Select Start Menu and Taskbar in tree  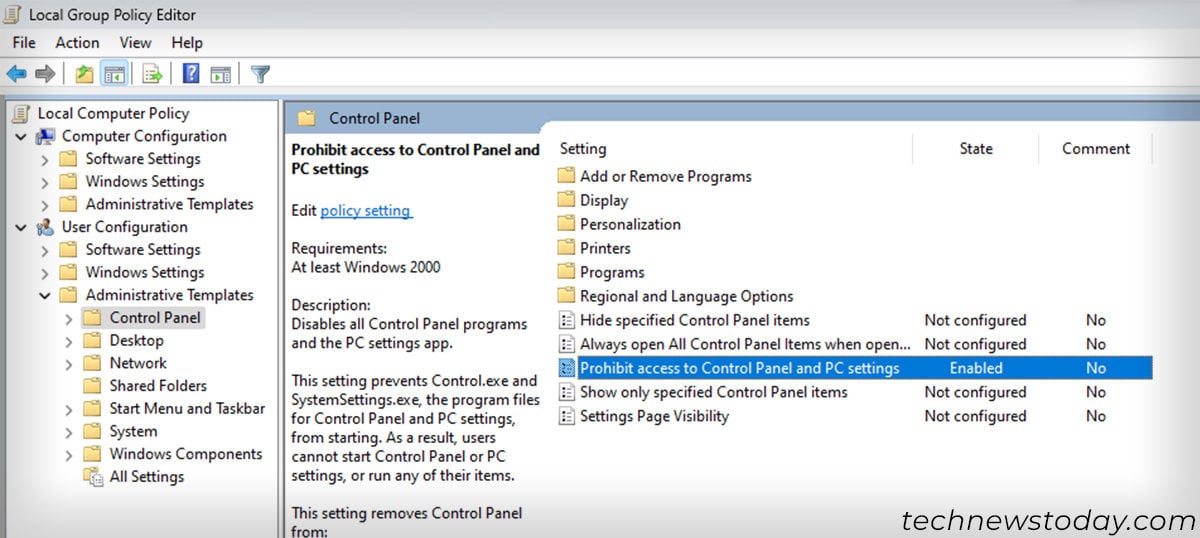187,409
